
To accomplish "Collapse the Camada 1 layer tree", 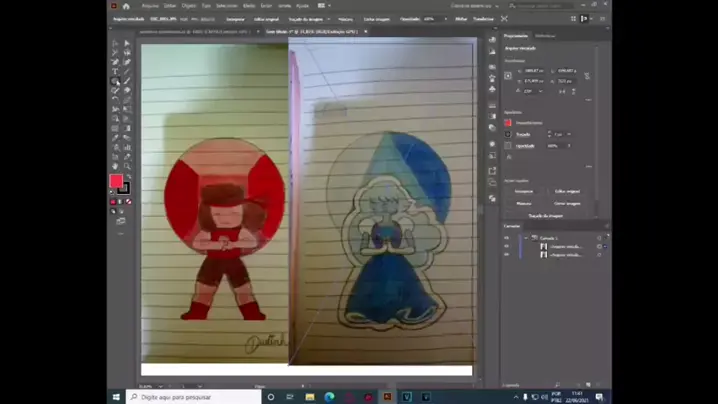I will click(526, 238).
